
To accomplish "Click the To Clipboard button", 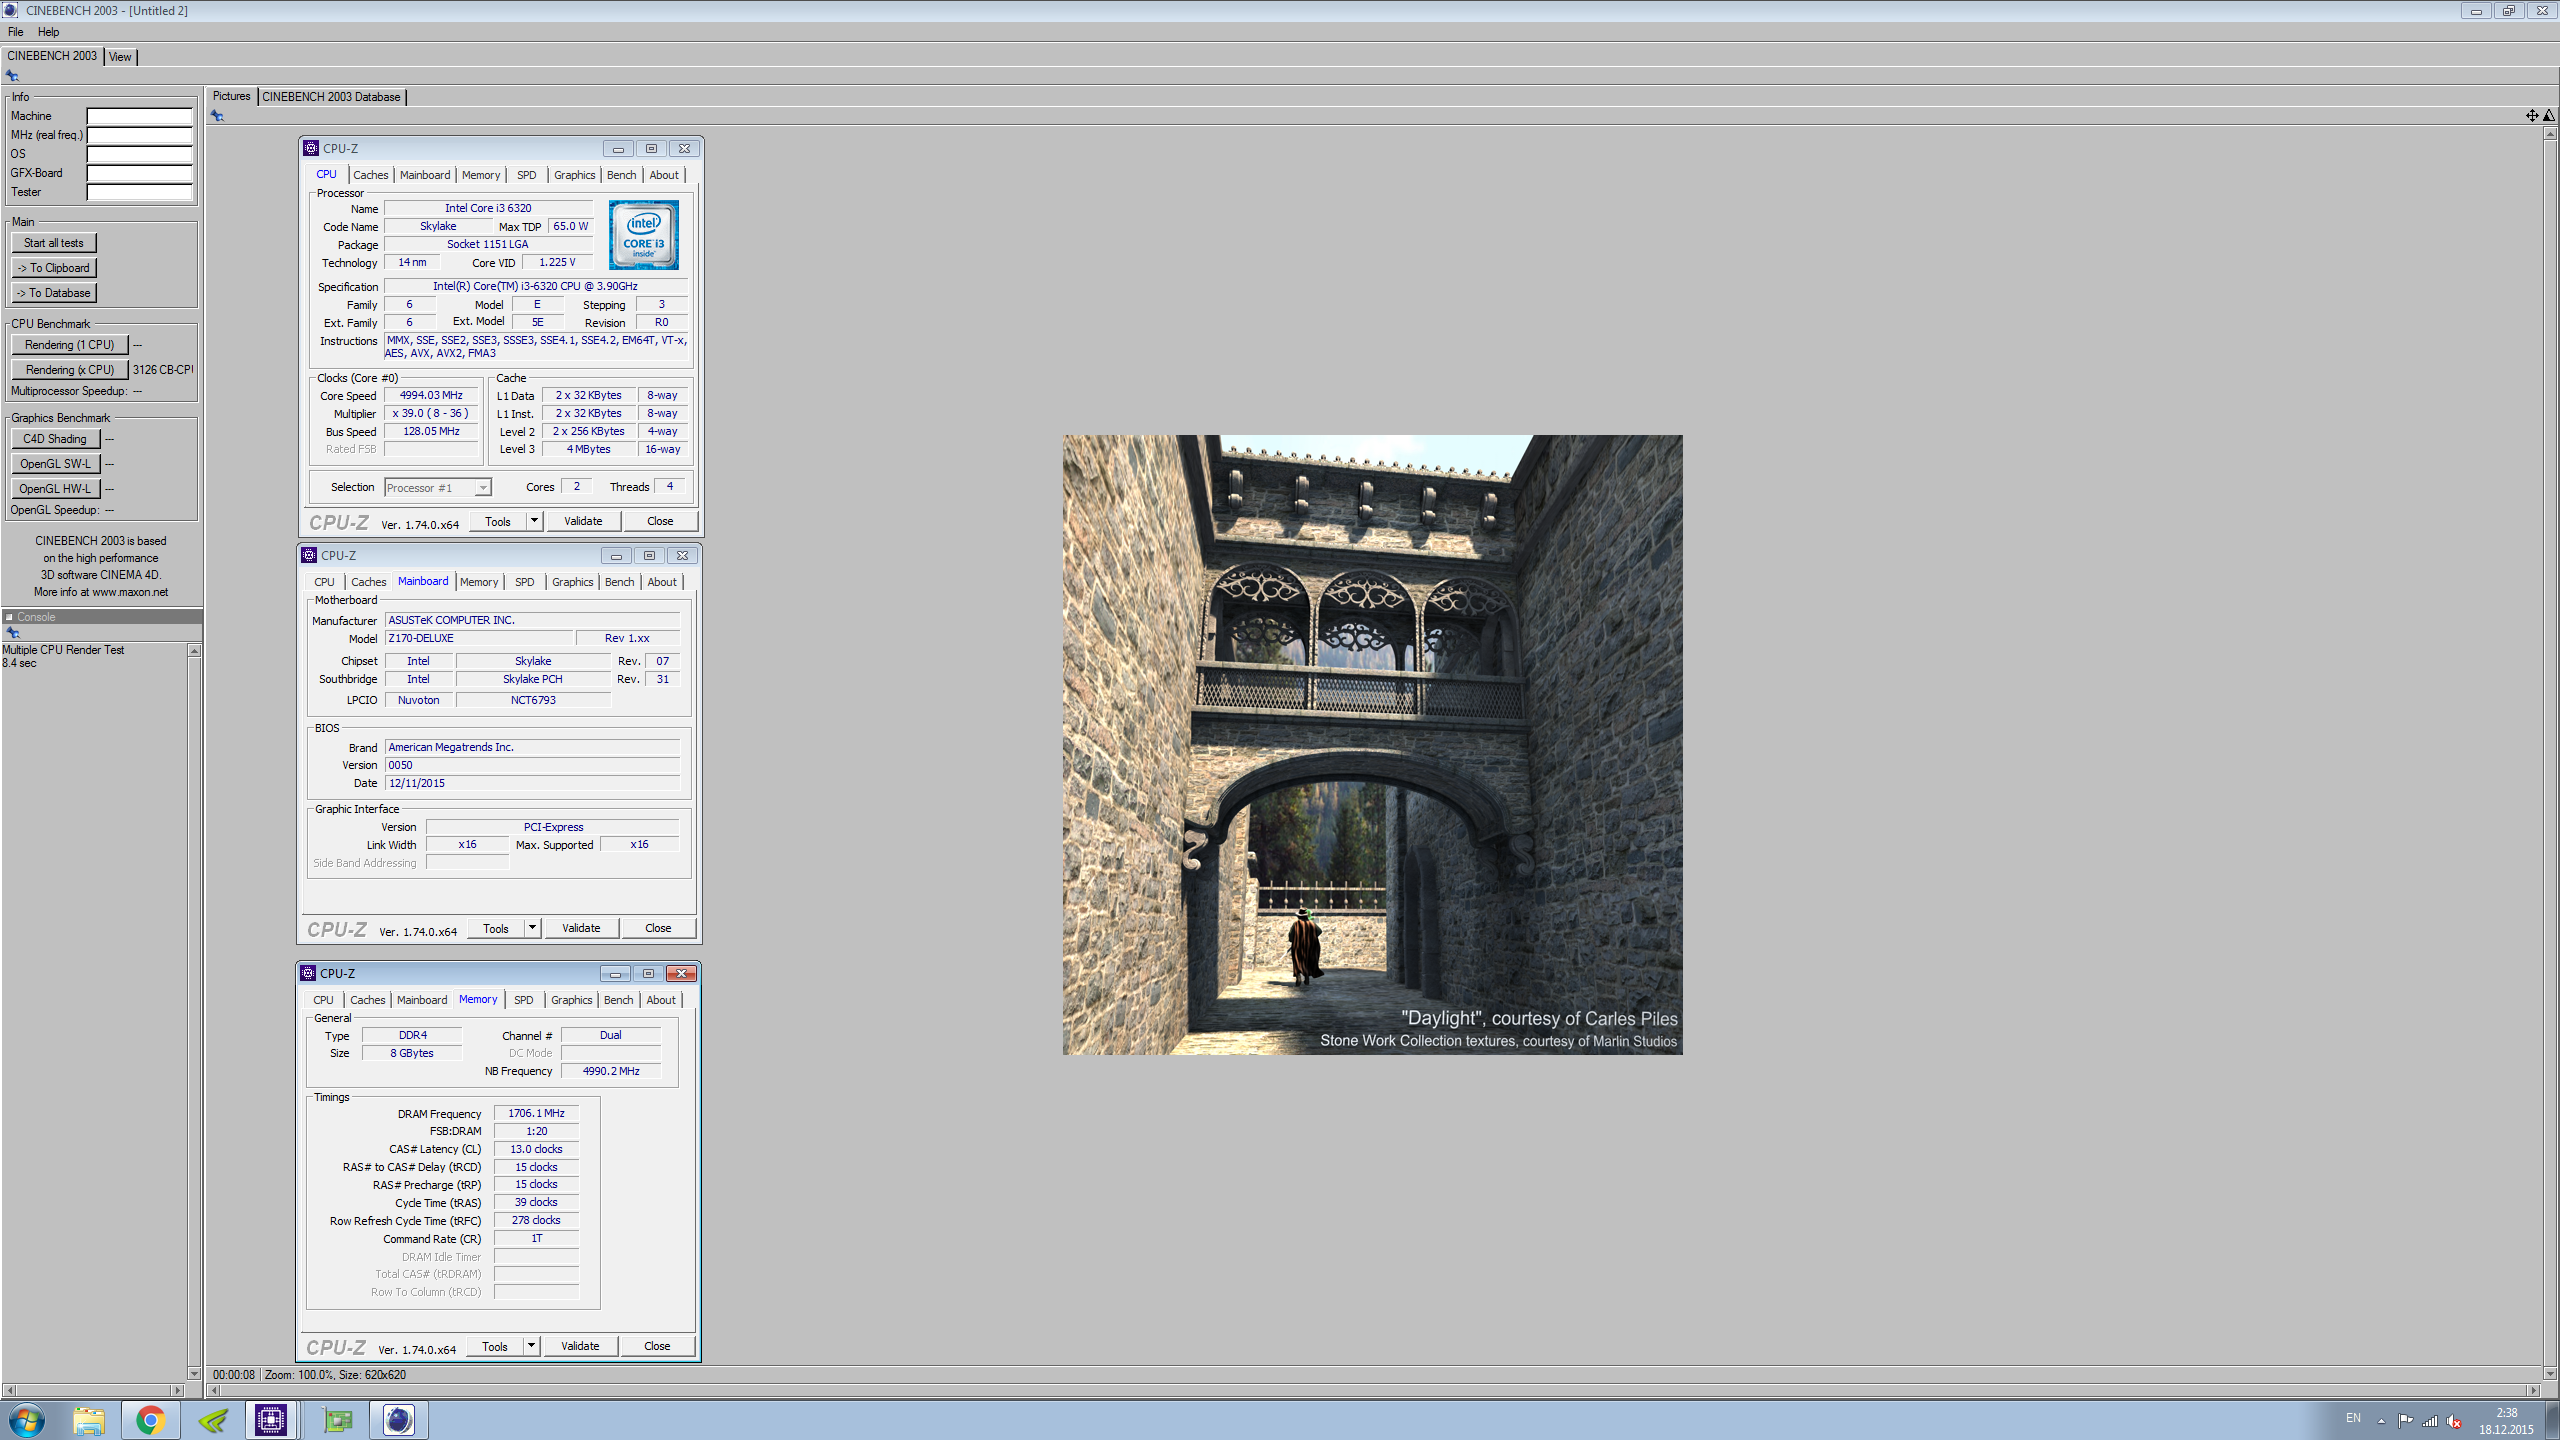I will [x=54, y=268].
